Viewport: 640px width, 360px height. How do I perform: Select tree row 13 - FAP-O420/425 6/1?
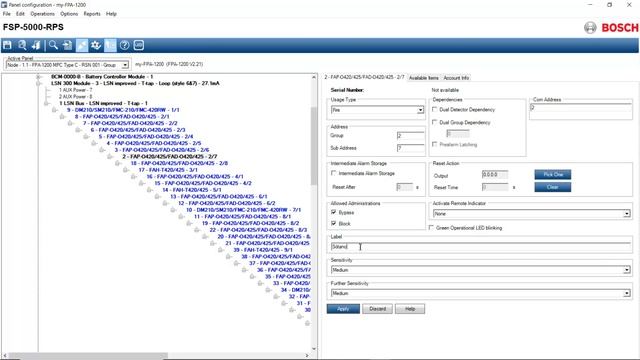tap(218, 197)
